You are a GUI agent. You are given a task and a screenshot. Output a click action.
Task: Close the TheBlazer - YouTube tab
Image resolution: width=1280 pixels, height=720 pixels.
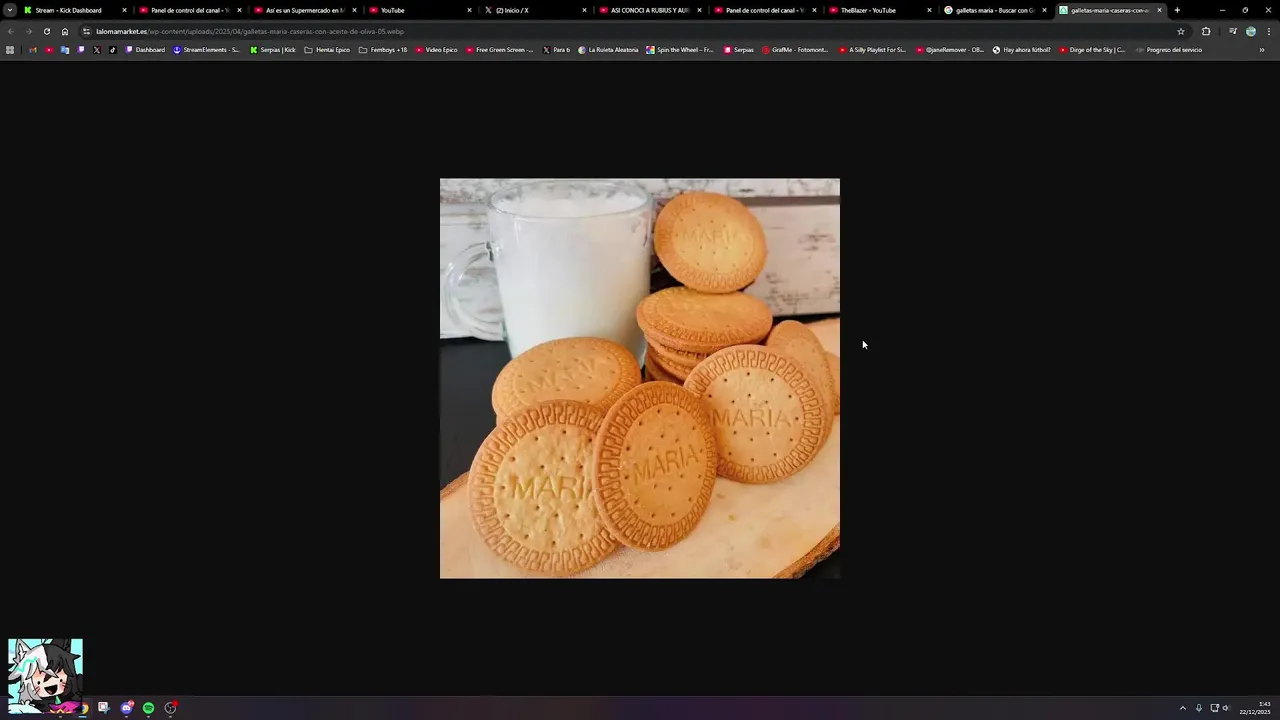coord(929,10)
